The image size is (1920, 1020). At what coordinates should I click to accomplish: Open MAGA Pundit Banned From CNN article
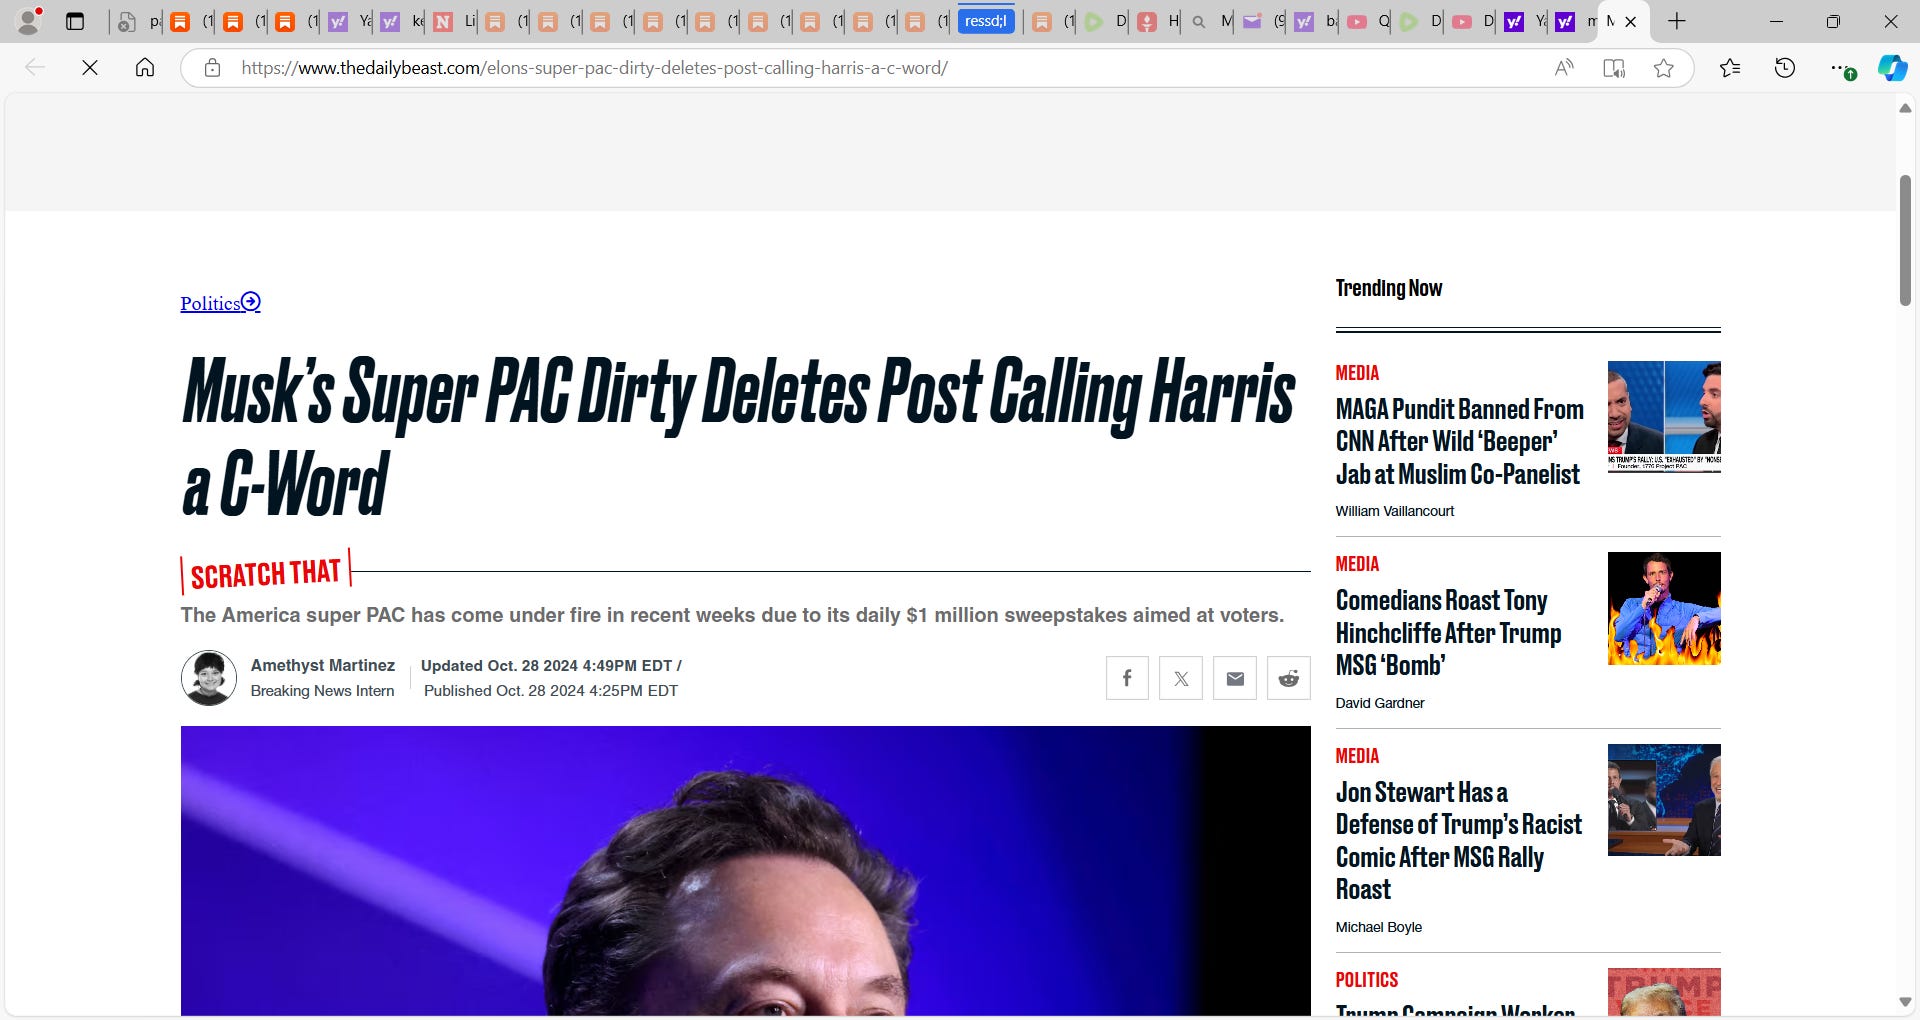[x=1459, y=441]
